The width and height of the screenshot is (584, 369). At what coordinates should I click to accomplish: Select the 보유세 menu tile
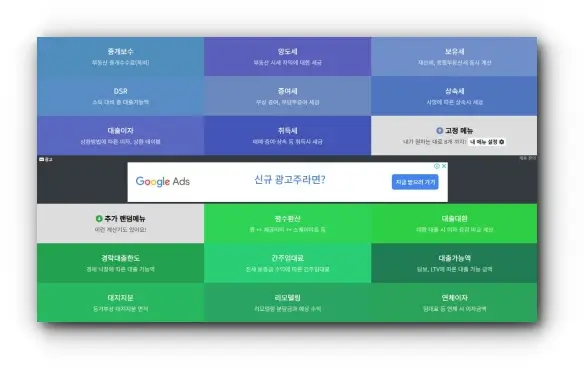click(x=454, y=57)
